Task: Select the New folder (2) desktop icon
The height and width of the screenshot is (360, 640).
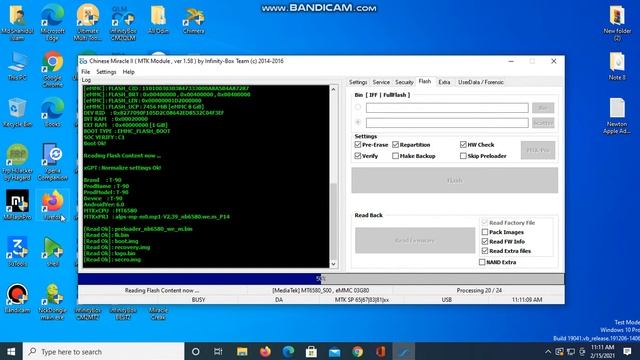Action: click(x=617, y=23)
